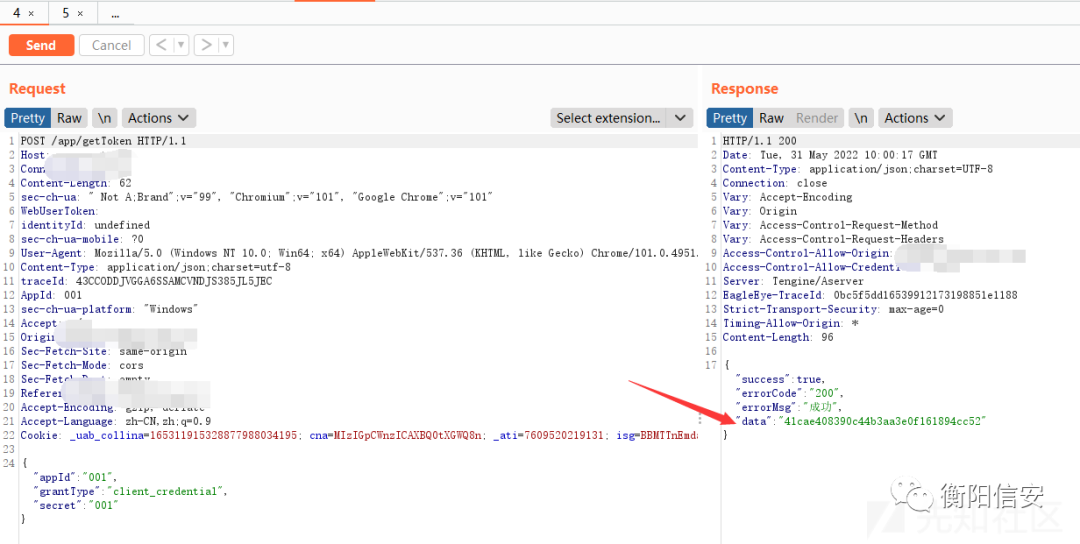Open the new tab "..." item
This screenshot has height=544, width=1080.
pos(116,14)
